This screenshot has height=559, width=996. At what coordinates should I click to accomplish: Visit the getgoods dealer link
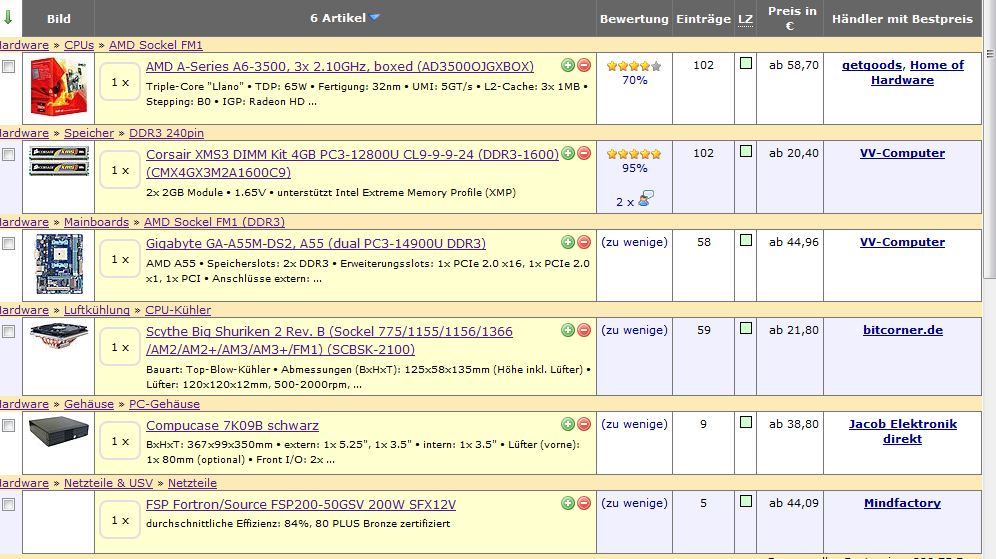[872, 65]
